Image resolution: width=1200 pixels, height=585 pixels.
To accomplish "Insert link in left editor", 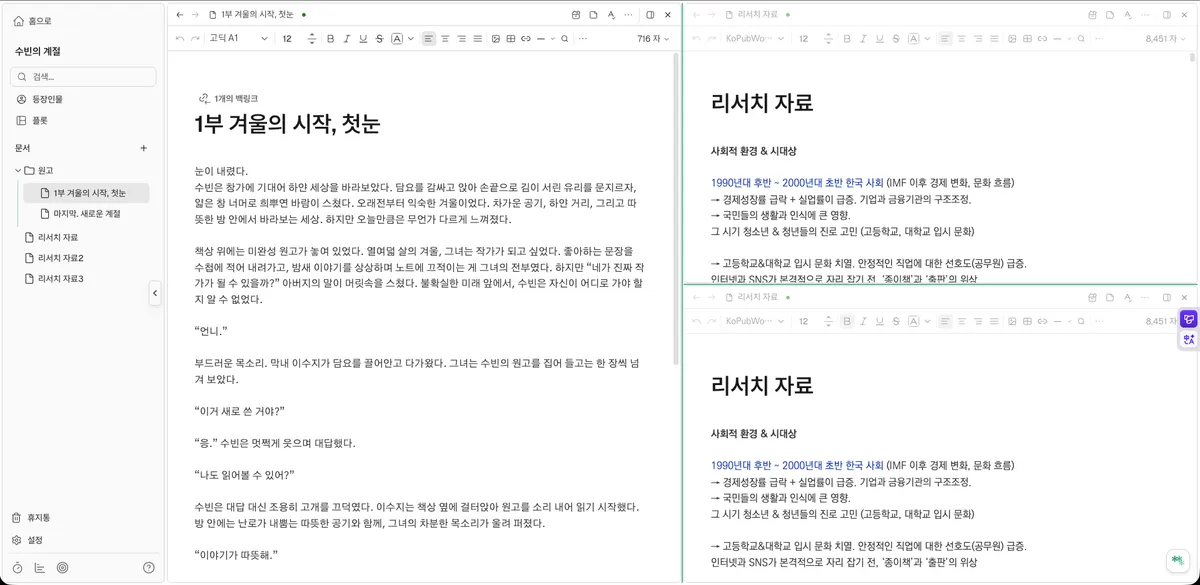I will [x=526, y=39].
